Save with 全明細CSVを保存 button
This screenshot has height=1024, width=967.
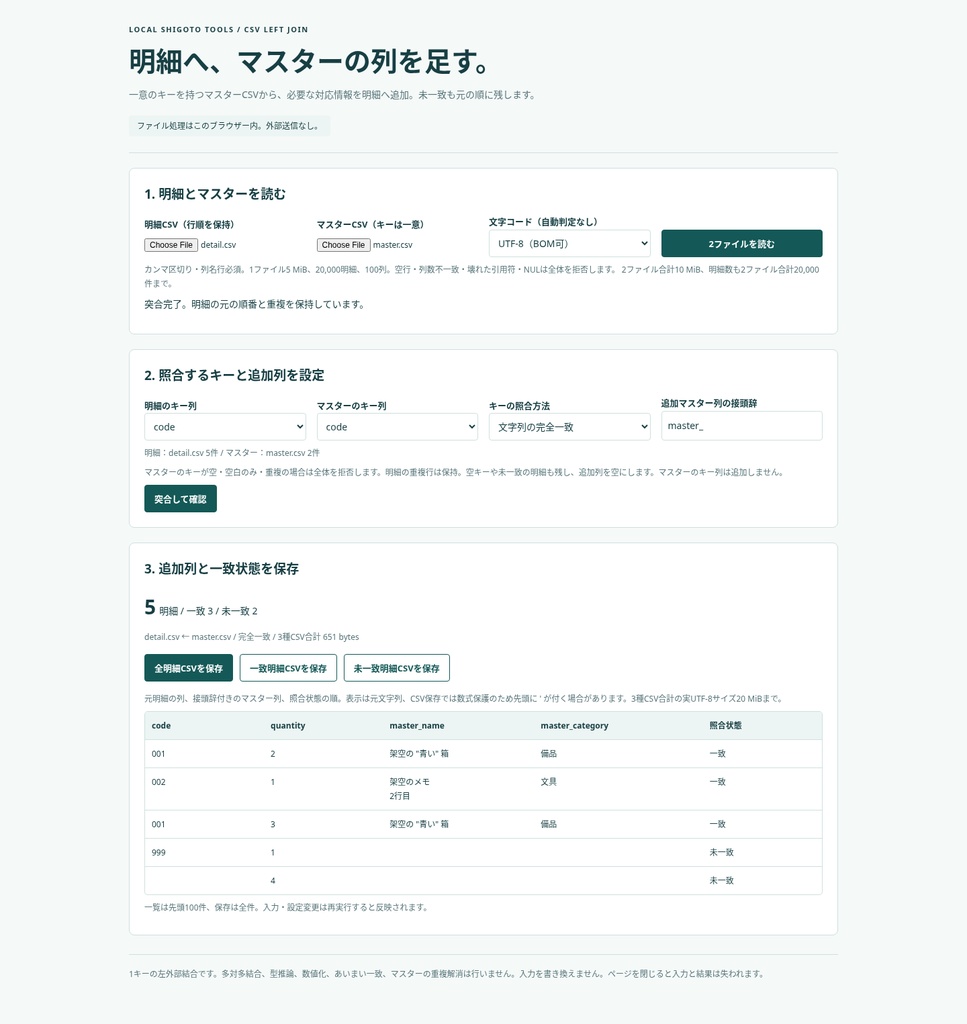188,668
